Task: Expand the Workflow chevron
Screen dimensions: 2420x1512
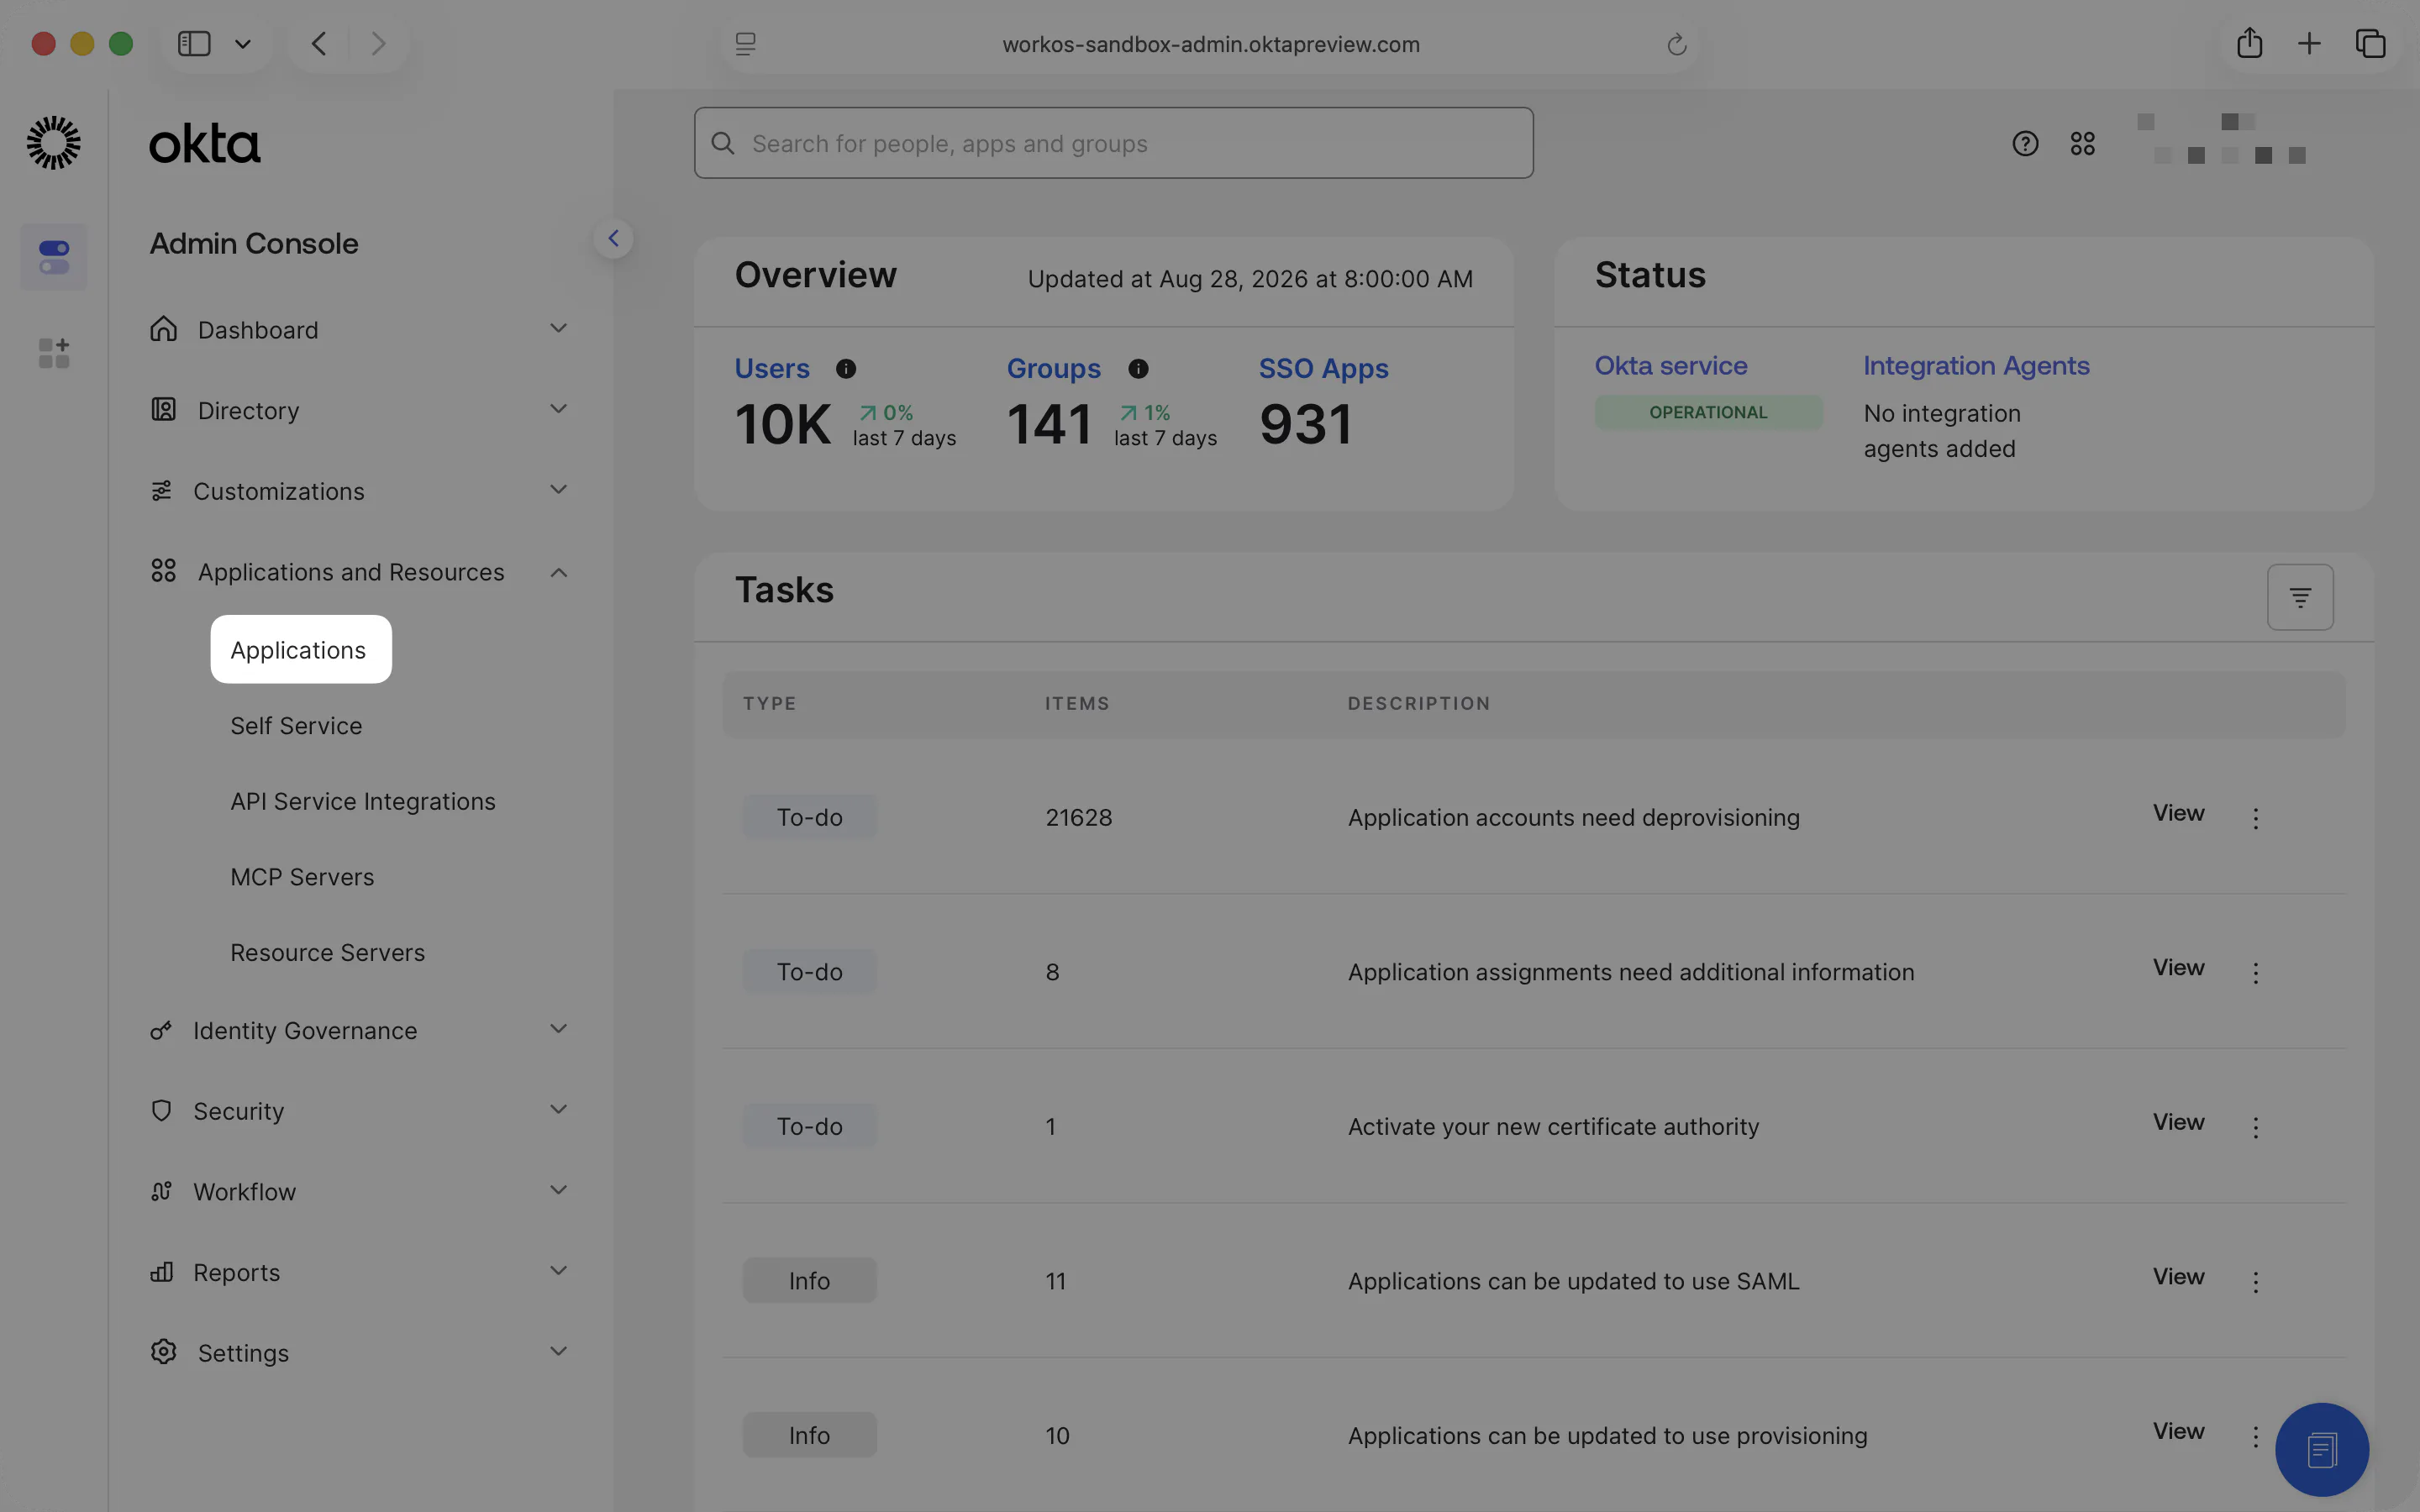Action: point(559,1190)
